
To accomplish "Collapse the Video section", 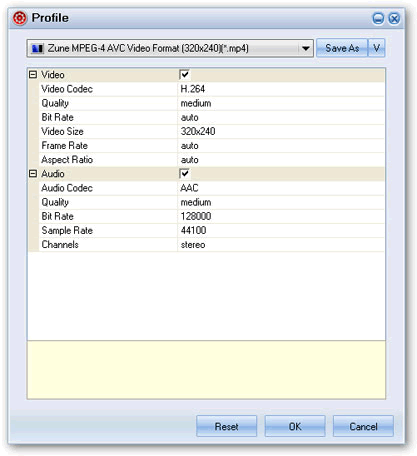I will coord(33,75).
